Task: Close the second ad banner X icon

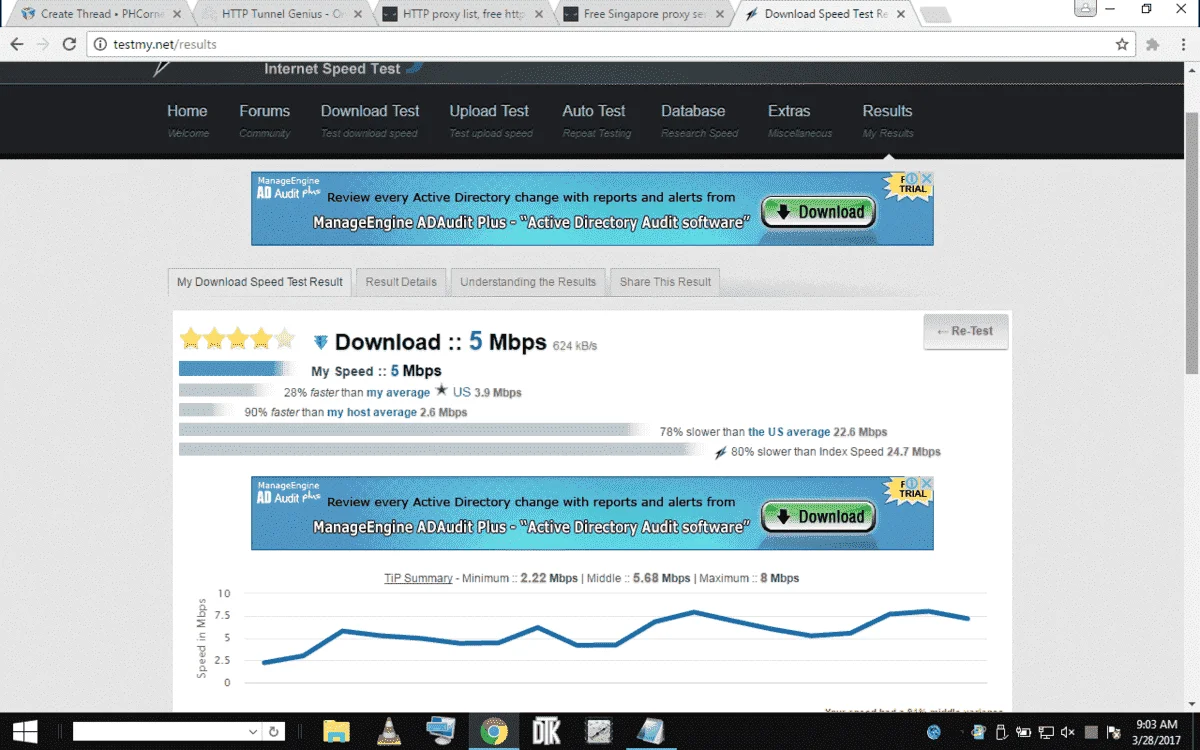Action: tap(927, 483)
